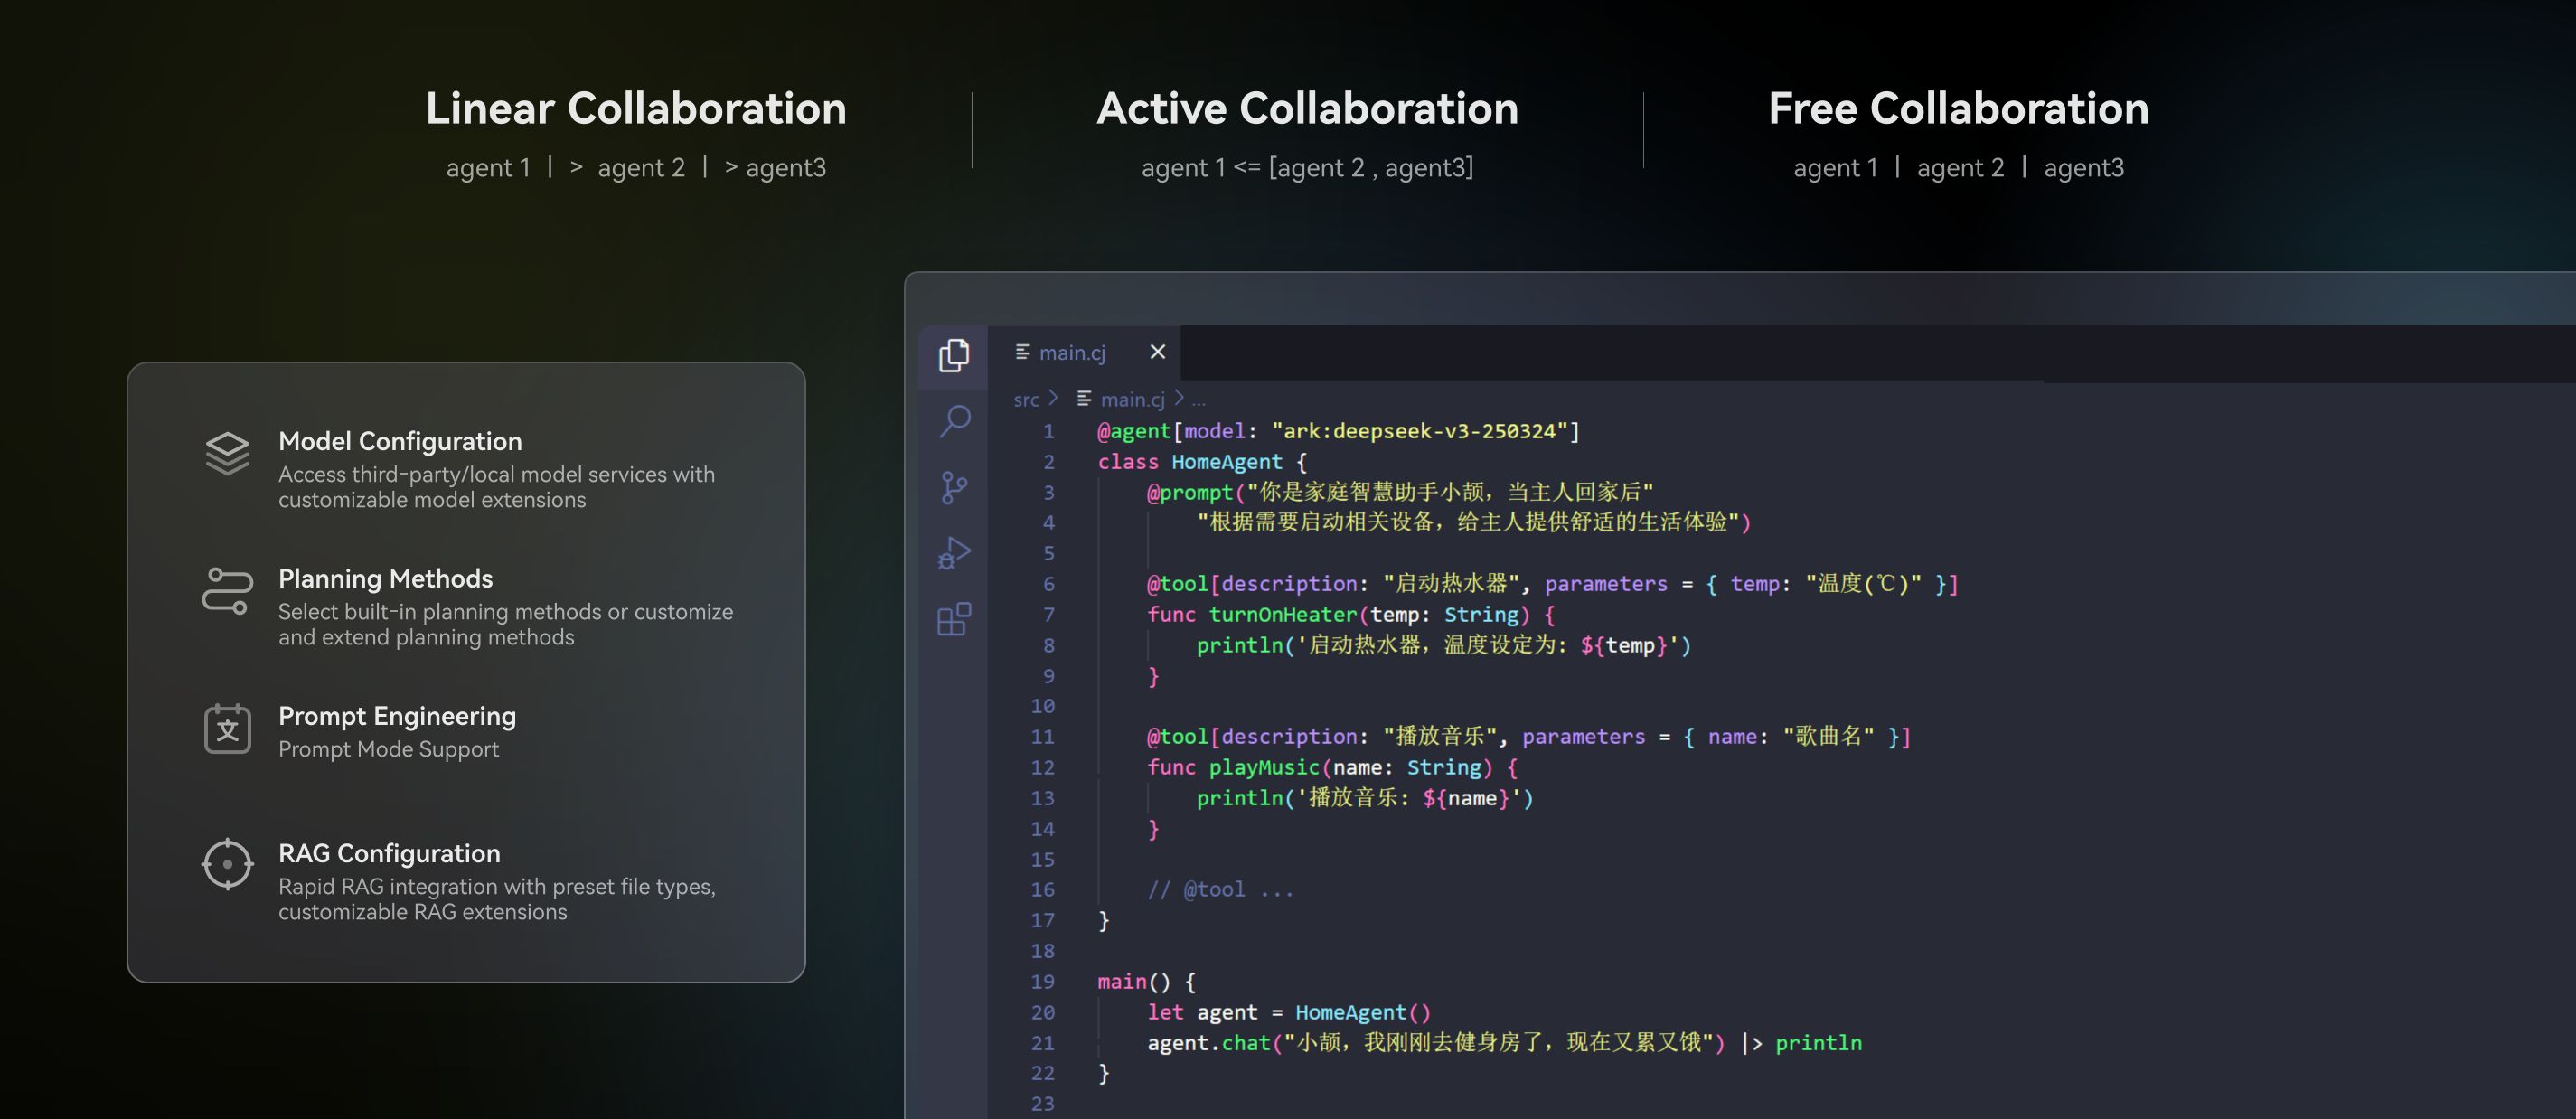Click main.cj in the breadcrumb path

coord(1131,399)
